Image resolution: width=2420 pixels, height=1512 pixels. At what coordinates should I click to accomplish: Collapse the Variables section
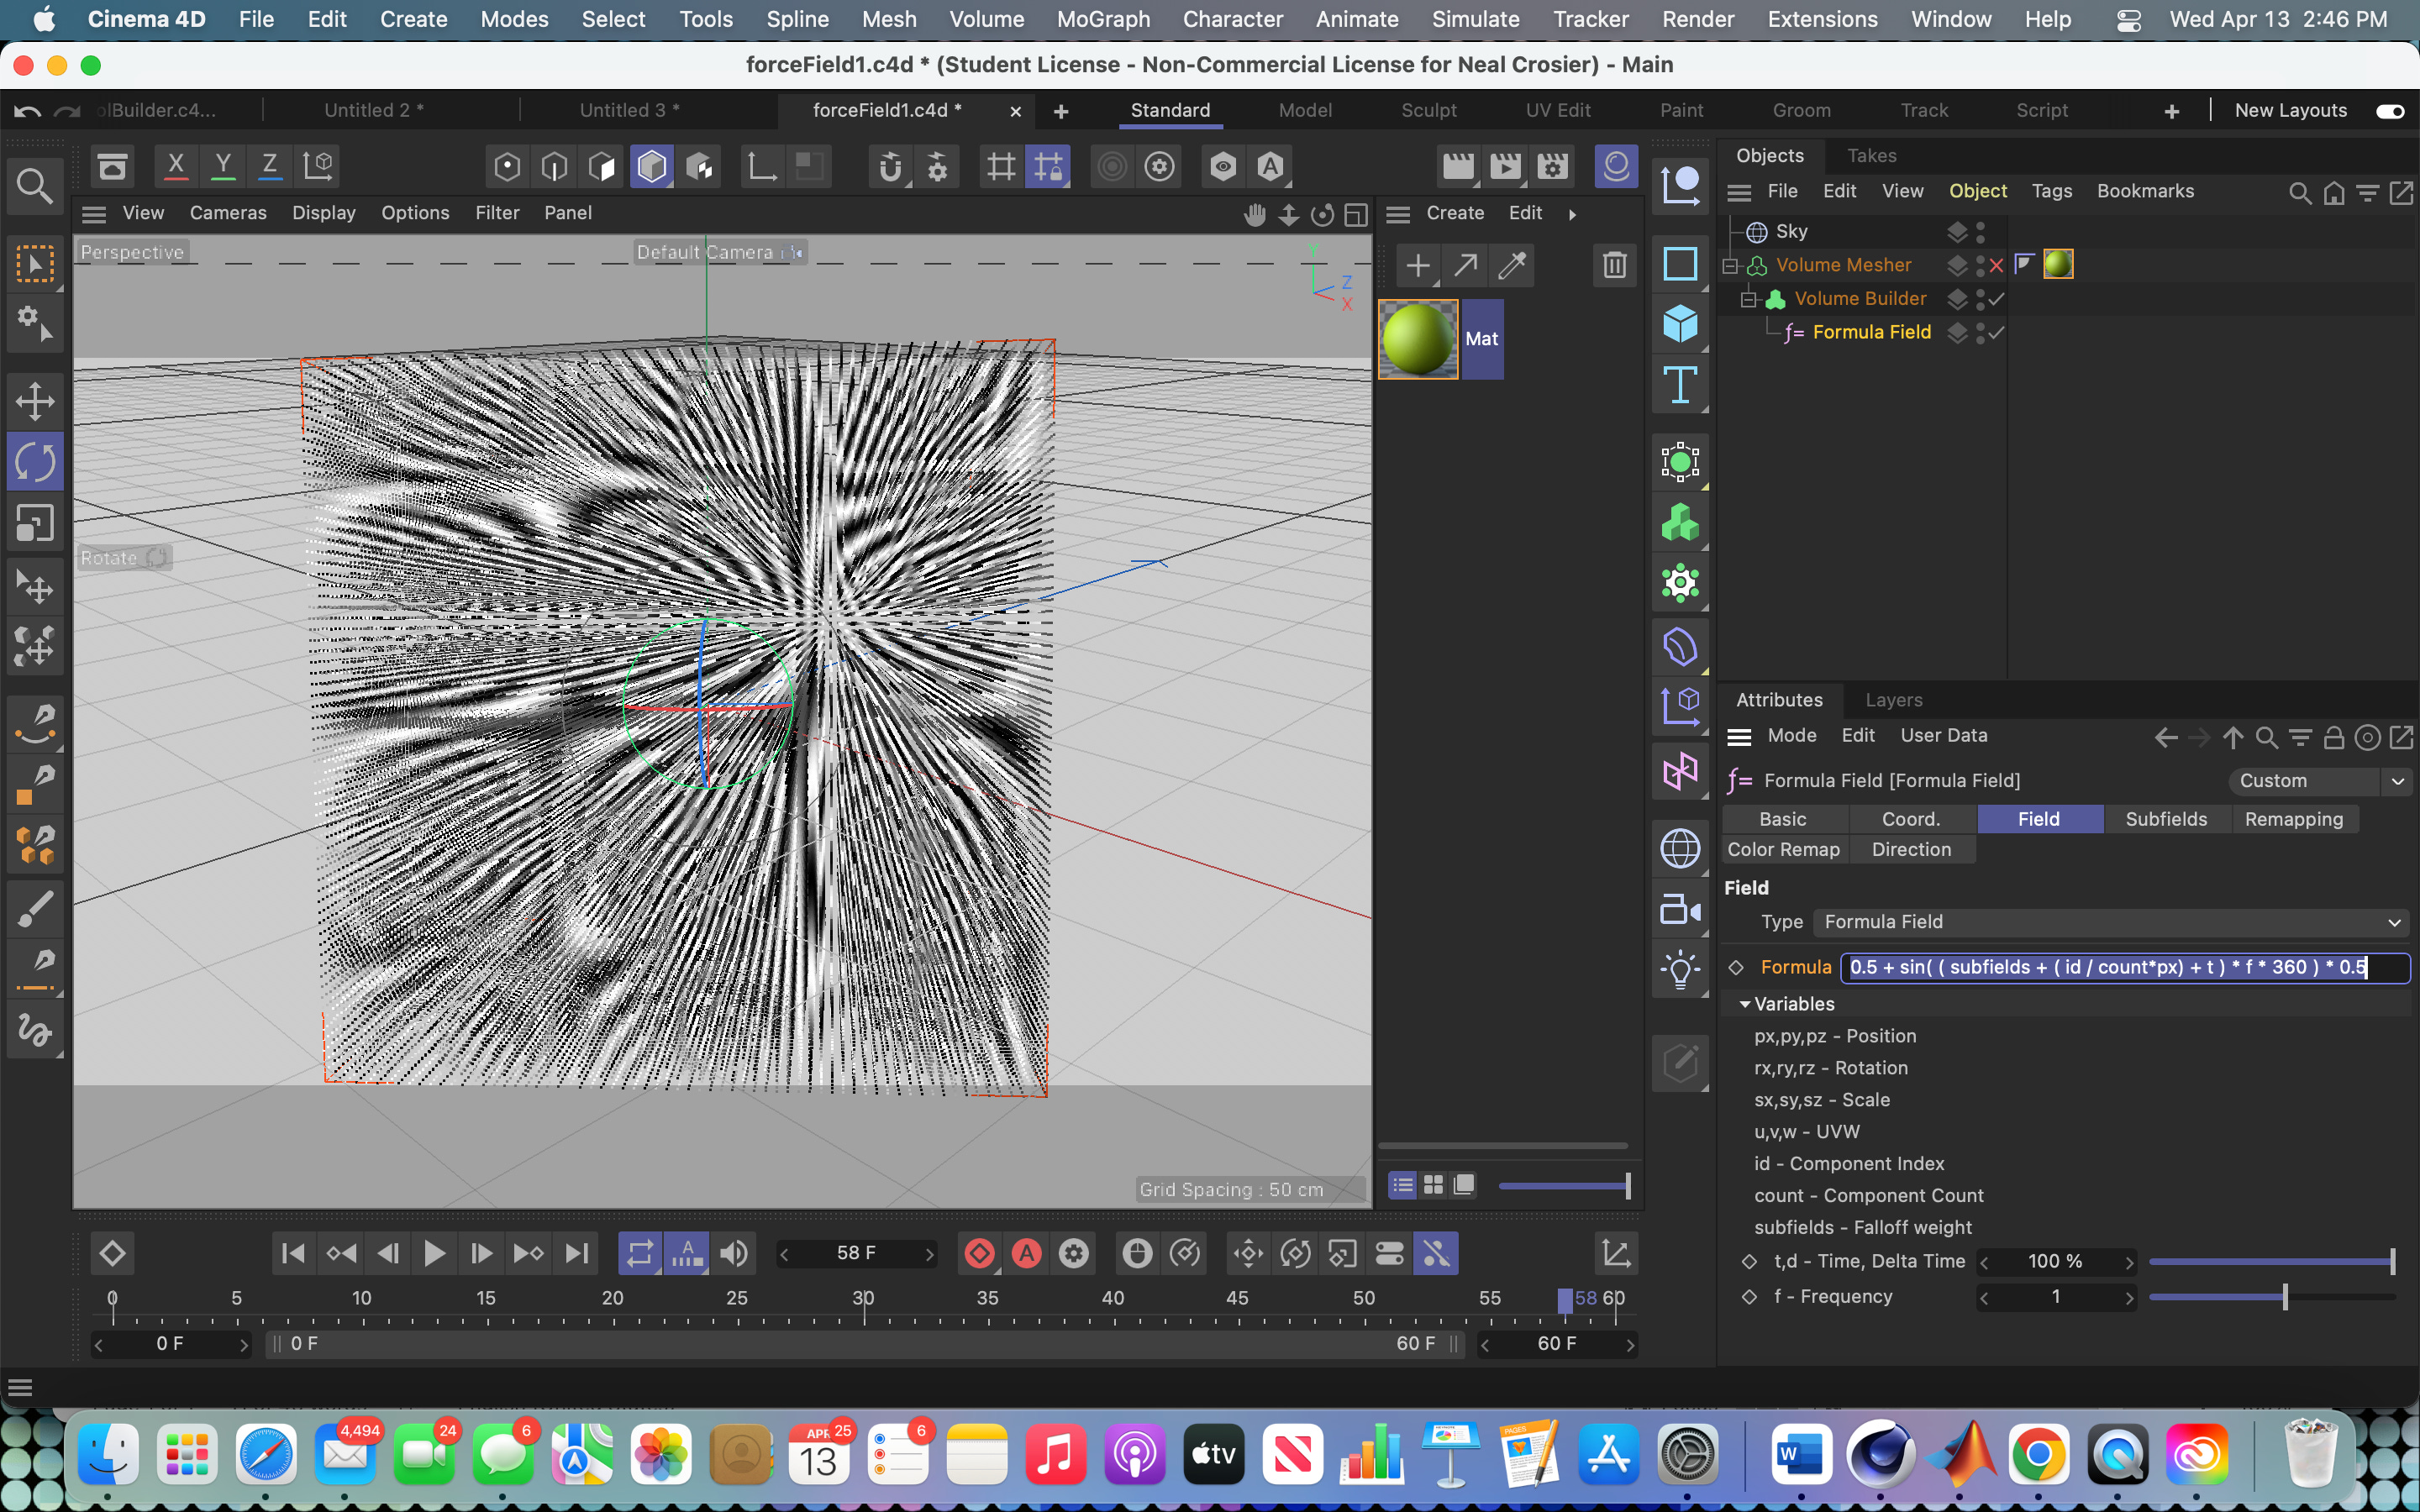tap(1745, 1004)
